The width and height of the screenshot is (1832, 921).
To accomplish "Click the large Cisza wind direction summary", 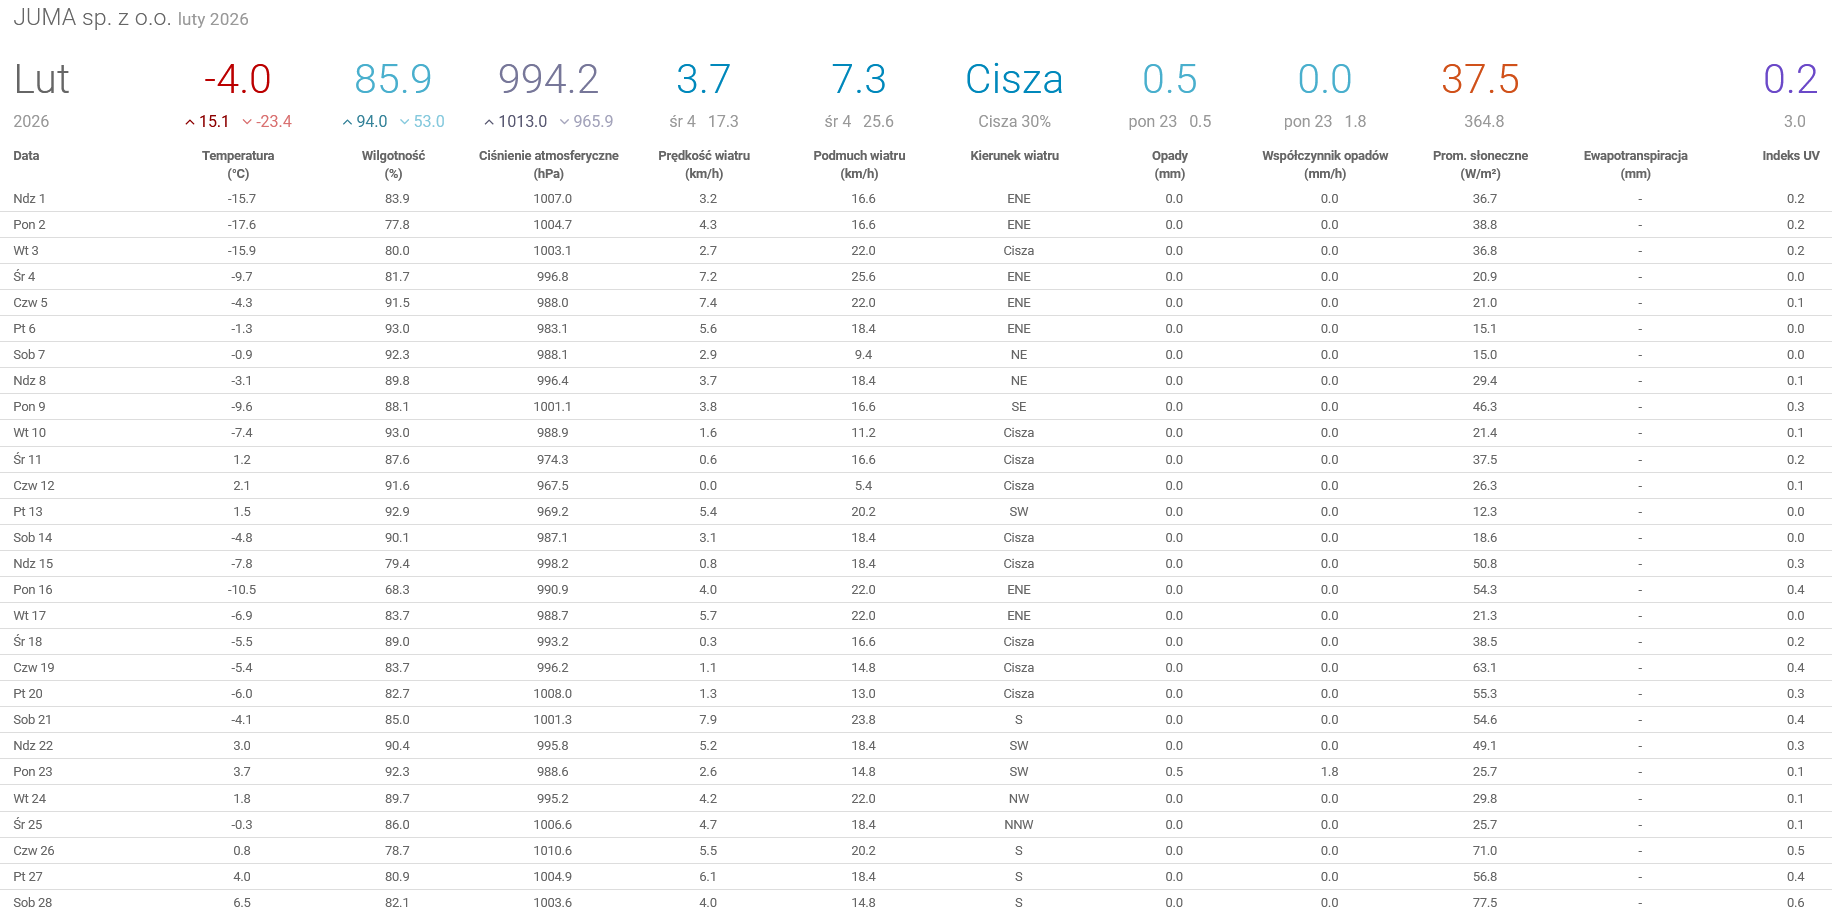I will pos(1014,79).
